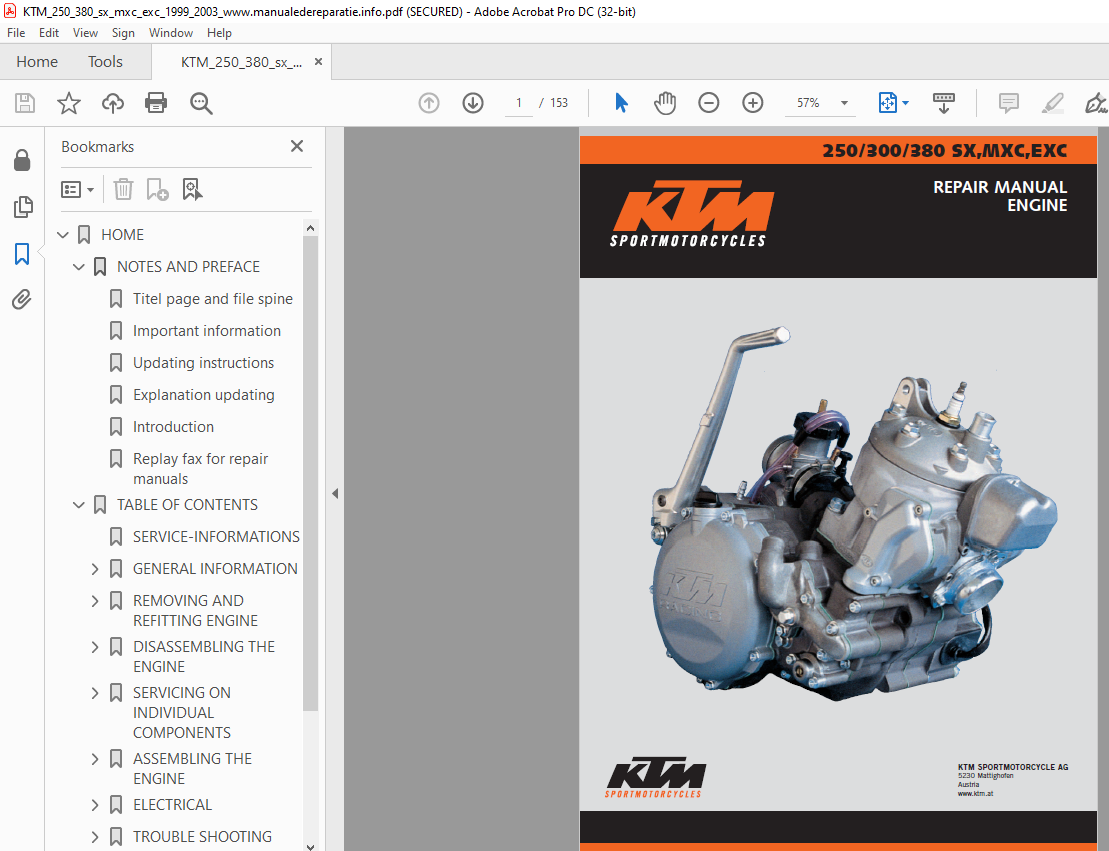The image size is (1109, 851).
Task: Switch to the Home tab
Action: point(37,62)
